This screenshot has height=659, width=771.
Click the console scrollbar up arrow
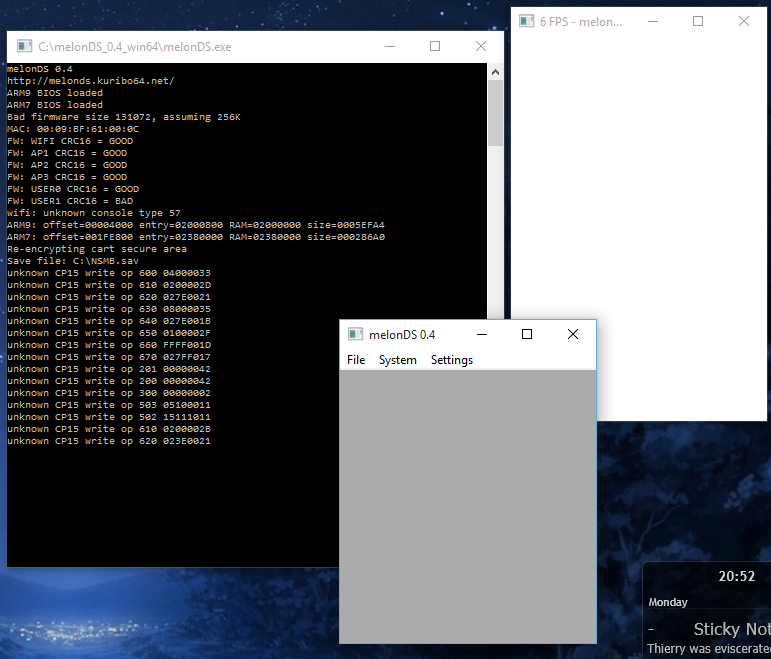(495, 71)
